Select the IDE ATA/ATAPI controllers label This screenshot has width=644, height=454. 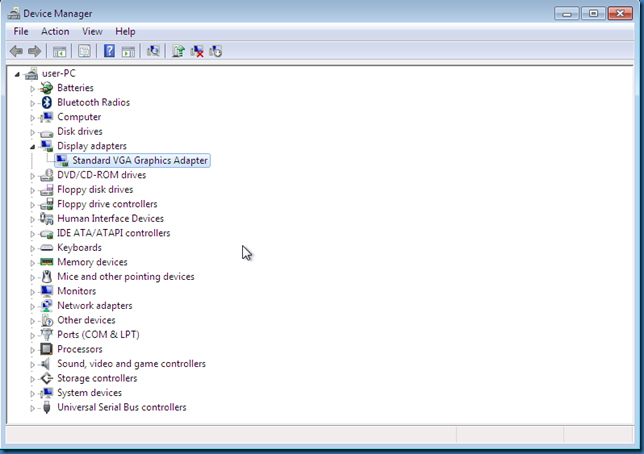(x=113, y=233)
